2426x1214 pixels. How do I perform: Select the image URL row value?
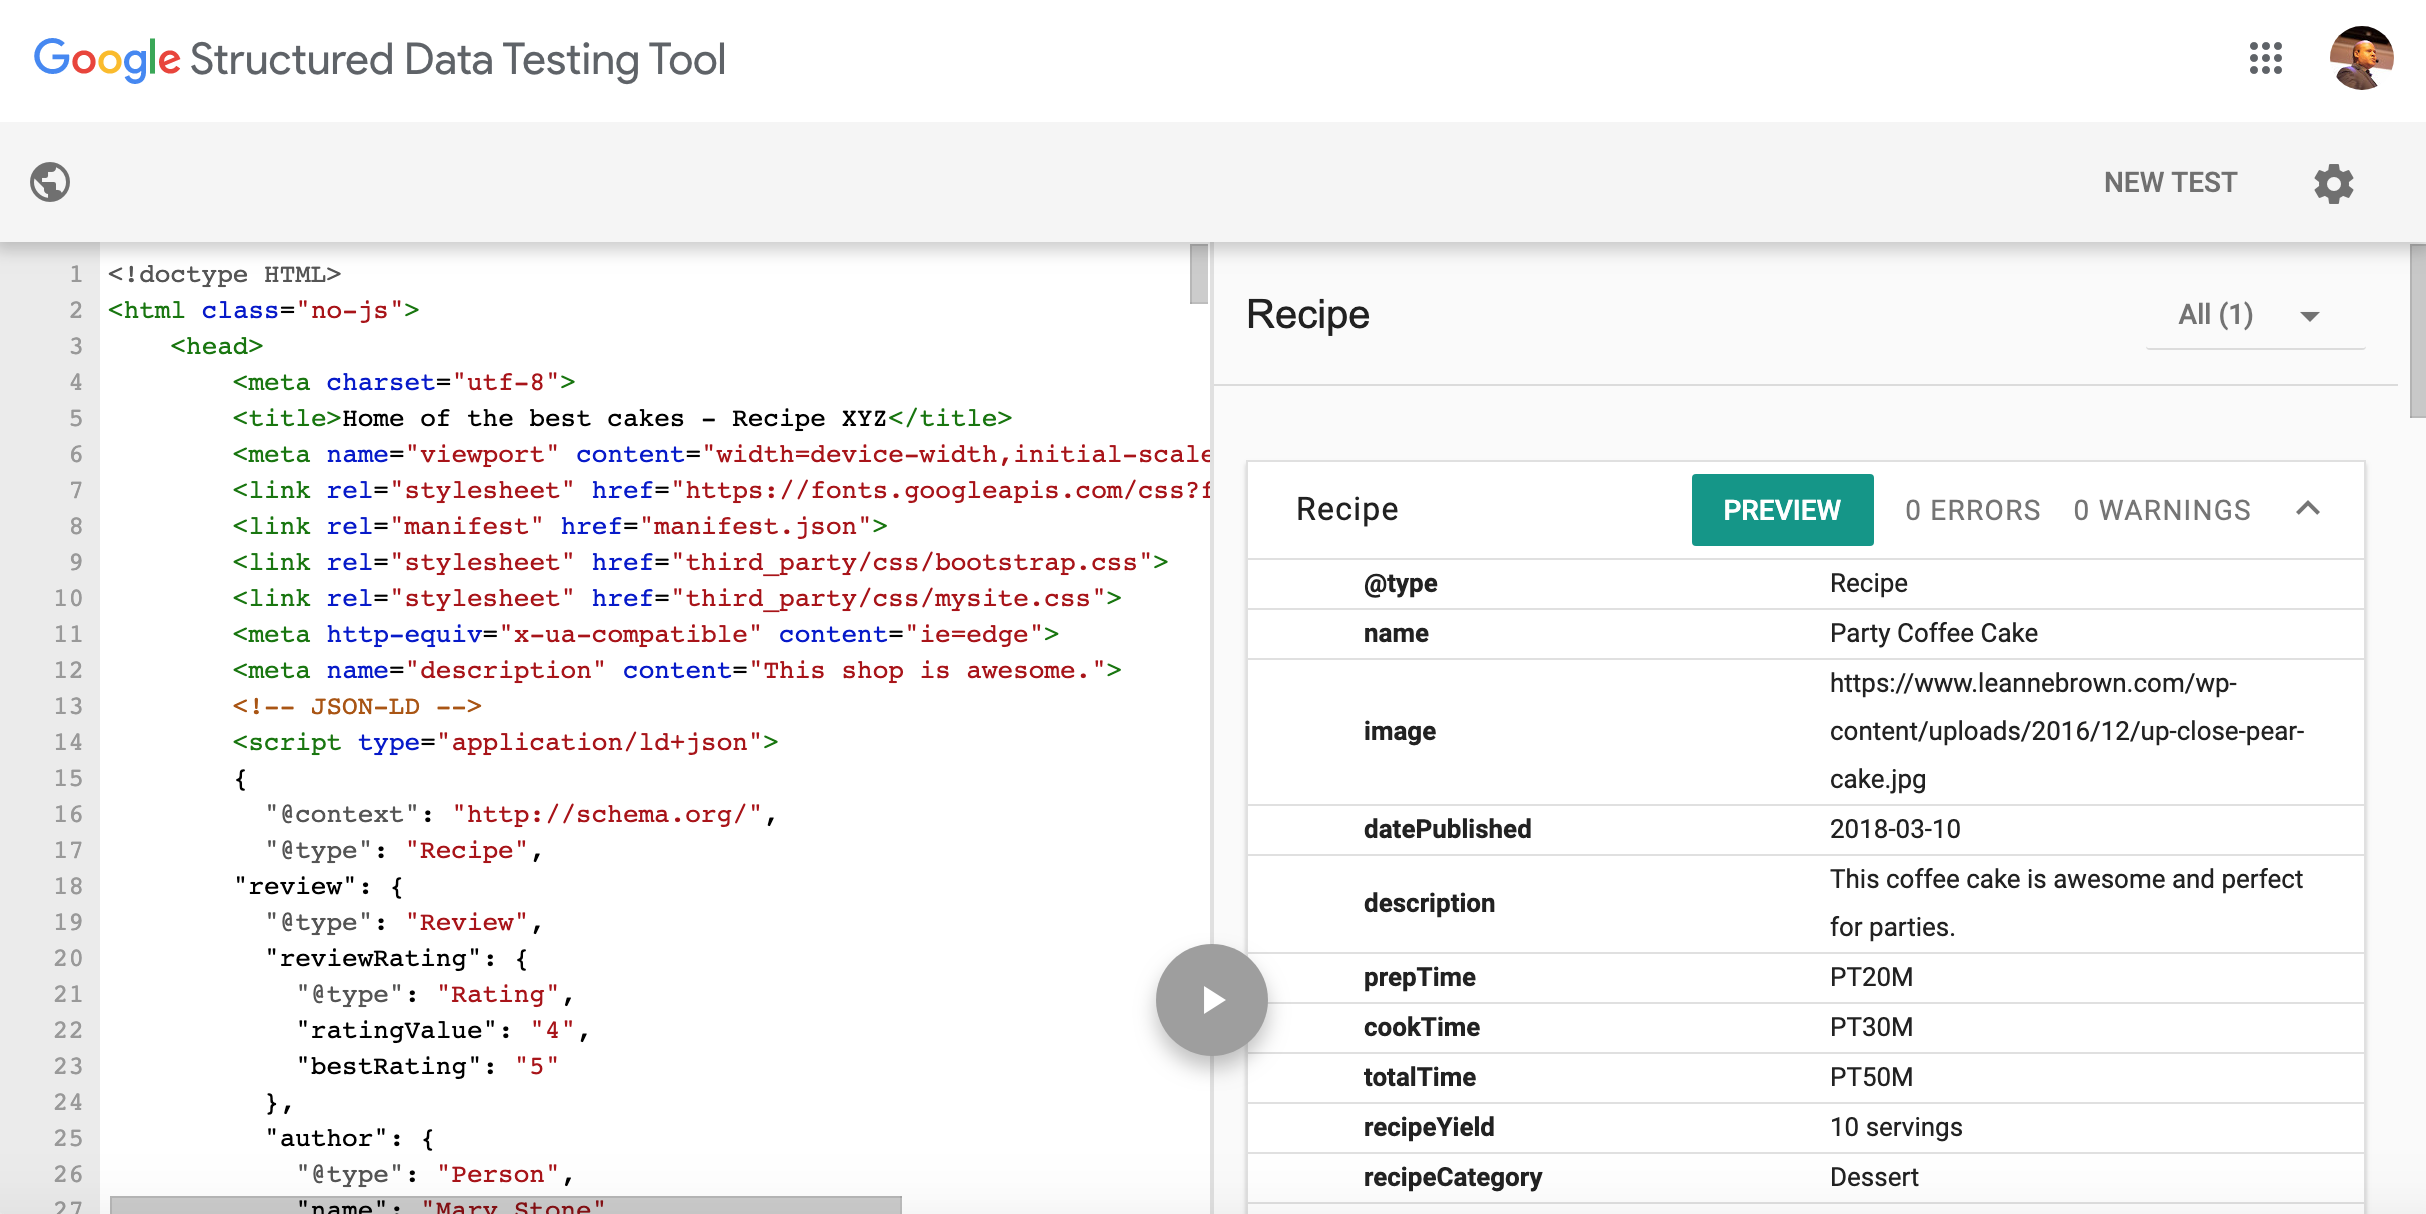tap(2066, 731)
